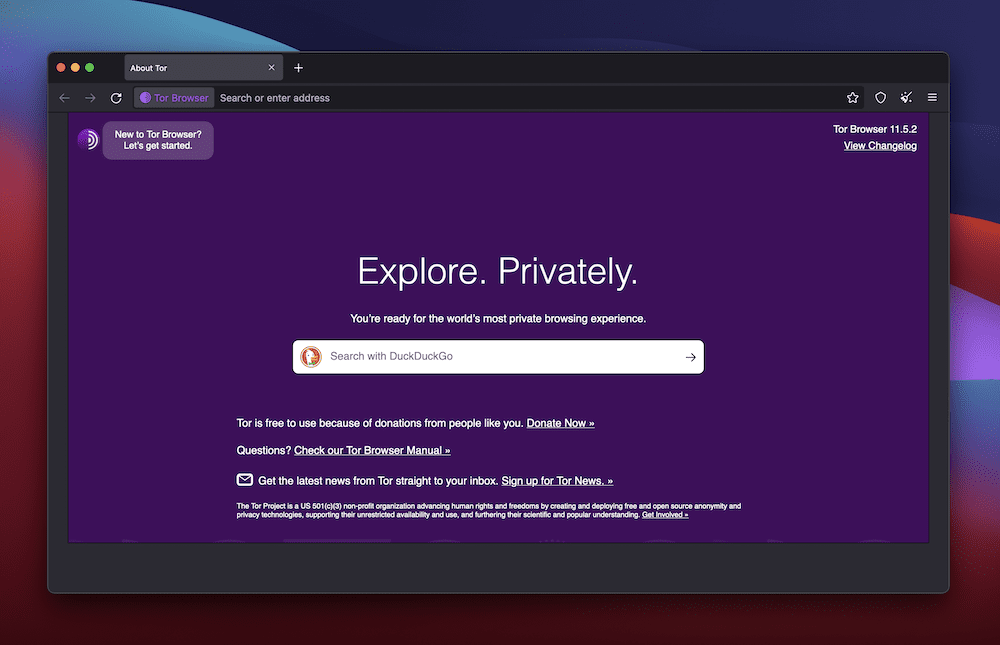Open the Tor Browser circuit panel pill

pos(173,97)
